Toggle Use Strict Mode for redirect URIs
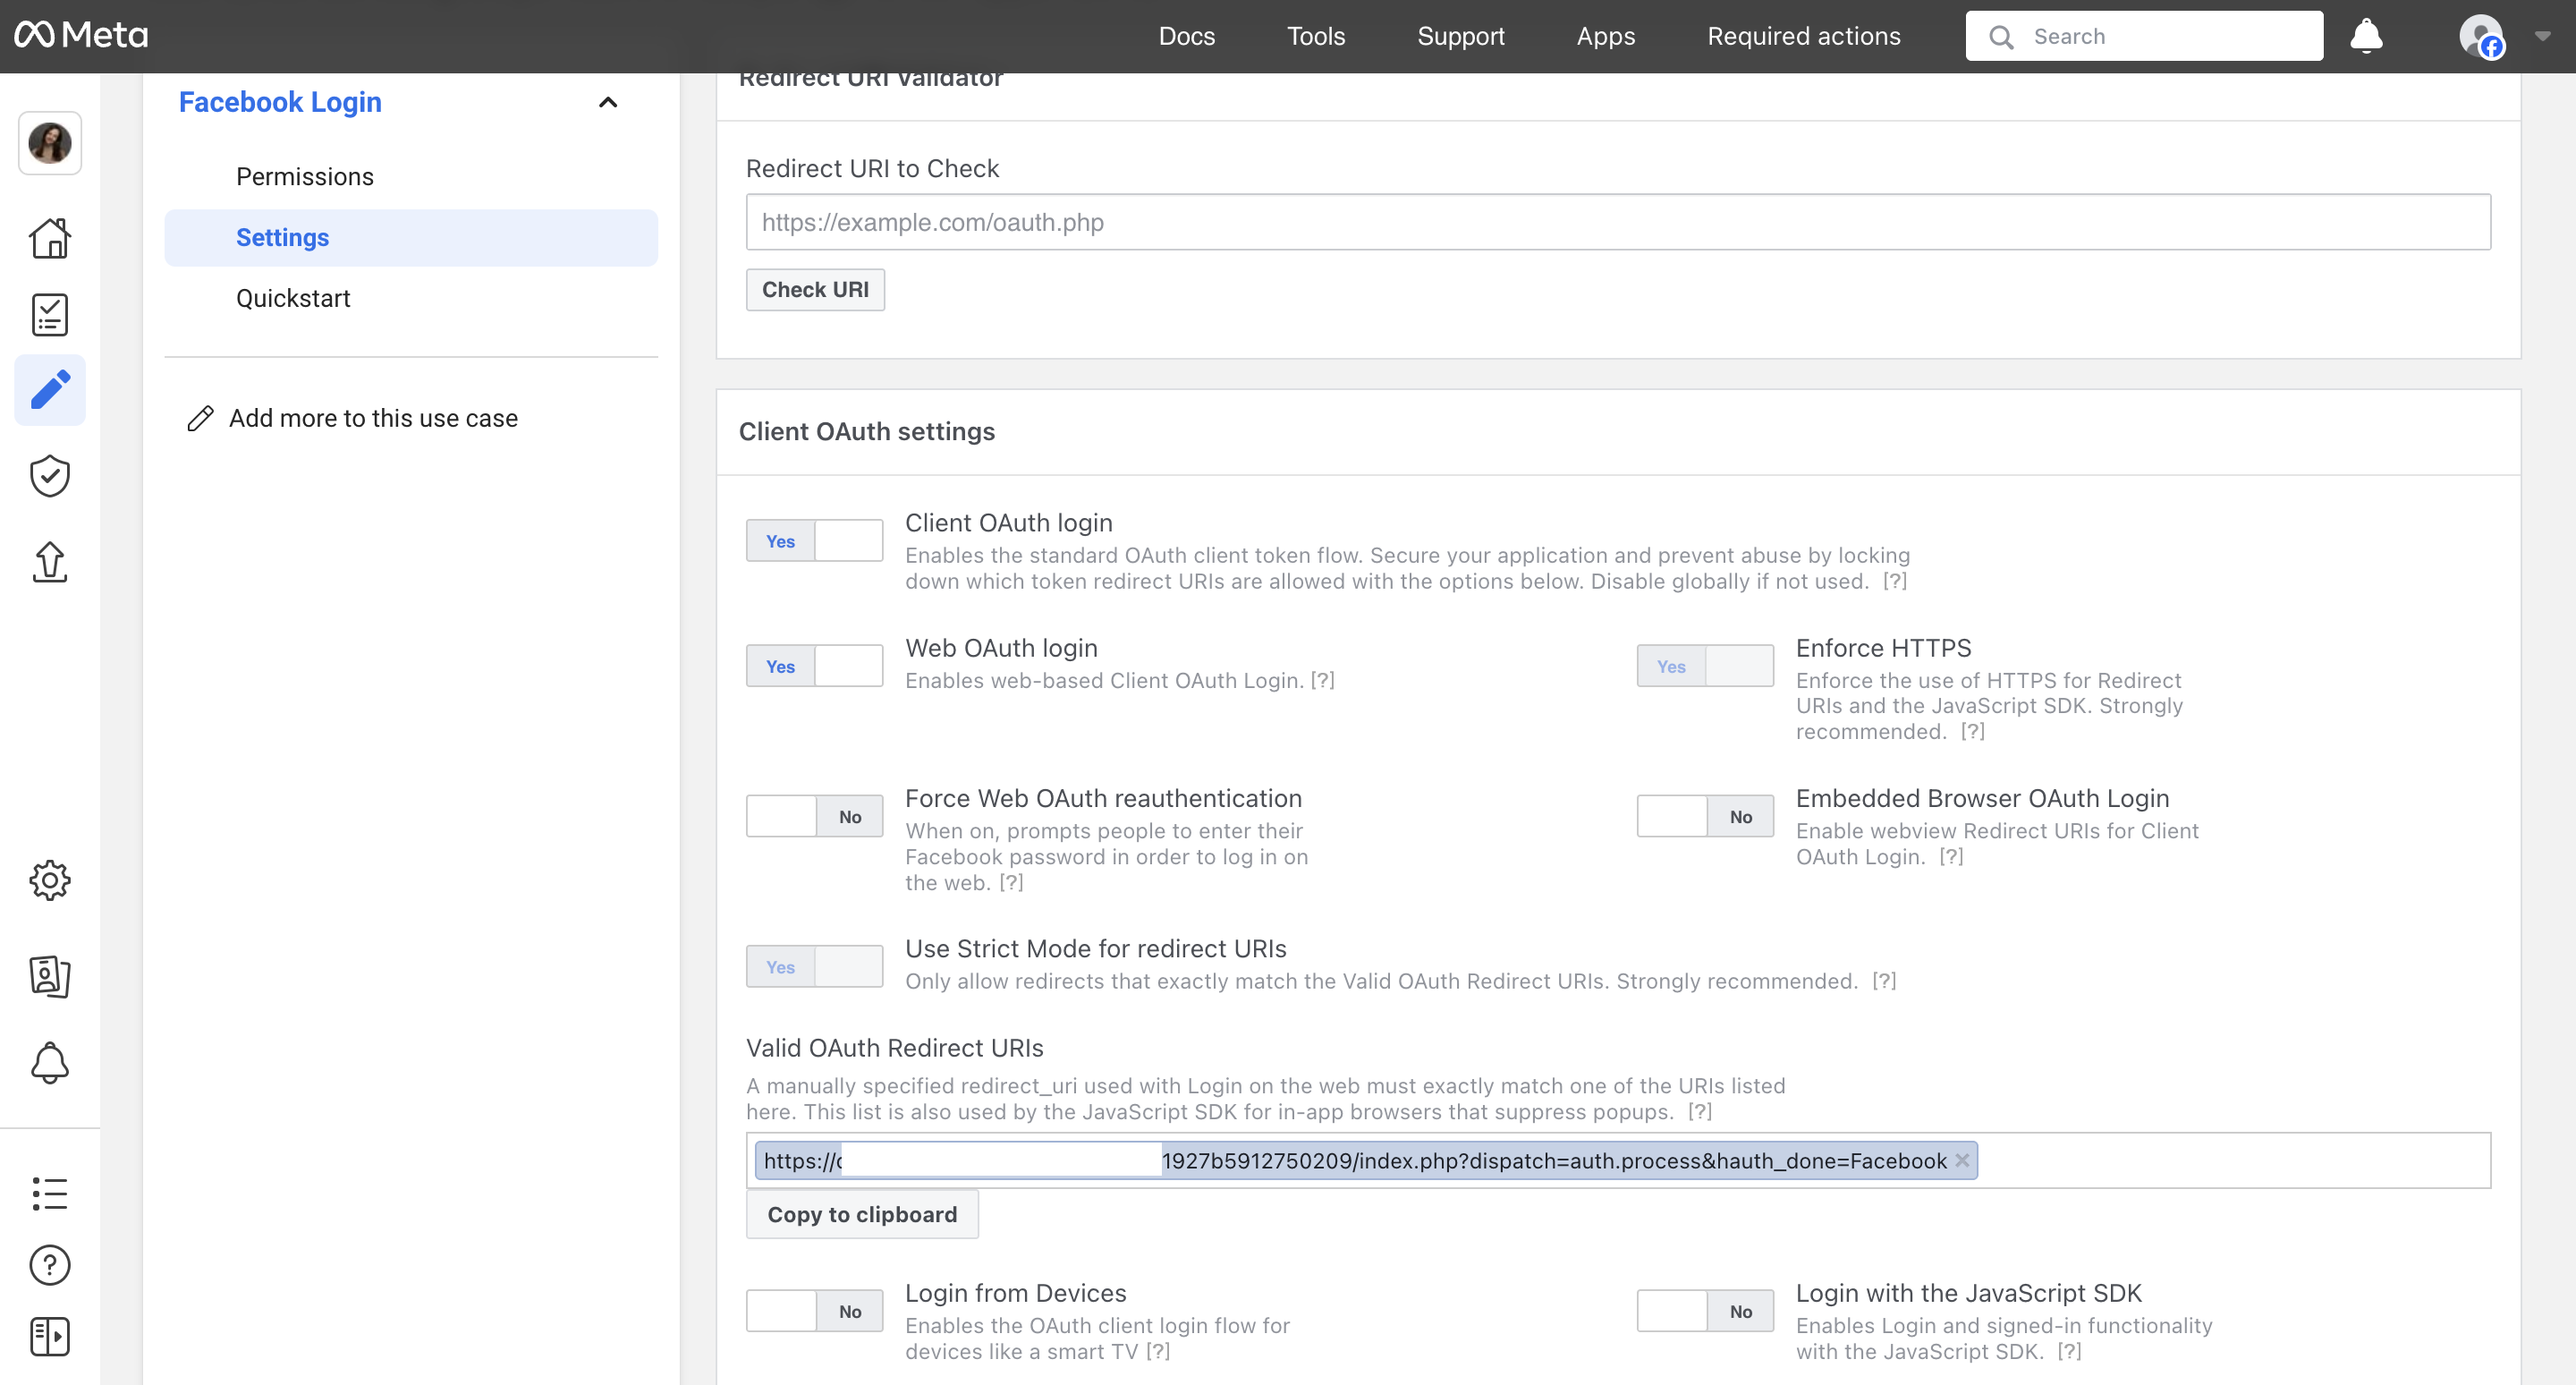The image size is (2576, 1385). tap(814, 966)
